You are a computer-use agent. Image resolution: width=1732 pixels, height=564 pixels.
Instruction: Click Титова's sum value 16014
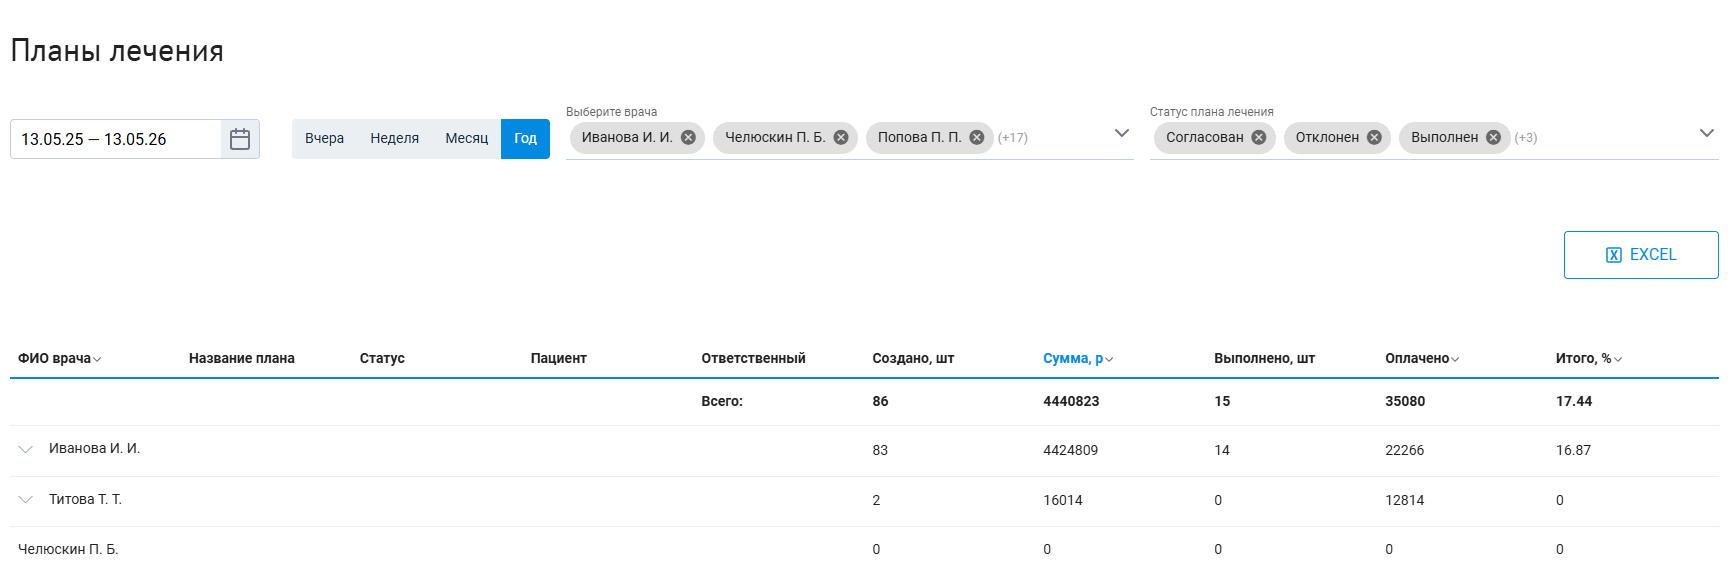tap(1063, 500)
